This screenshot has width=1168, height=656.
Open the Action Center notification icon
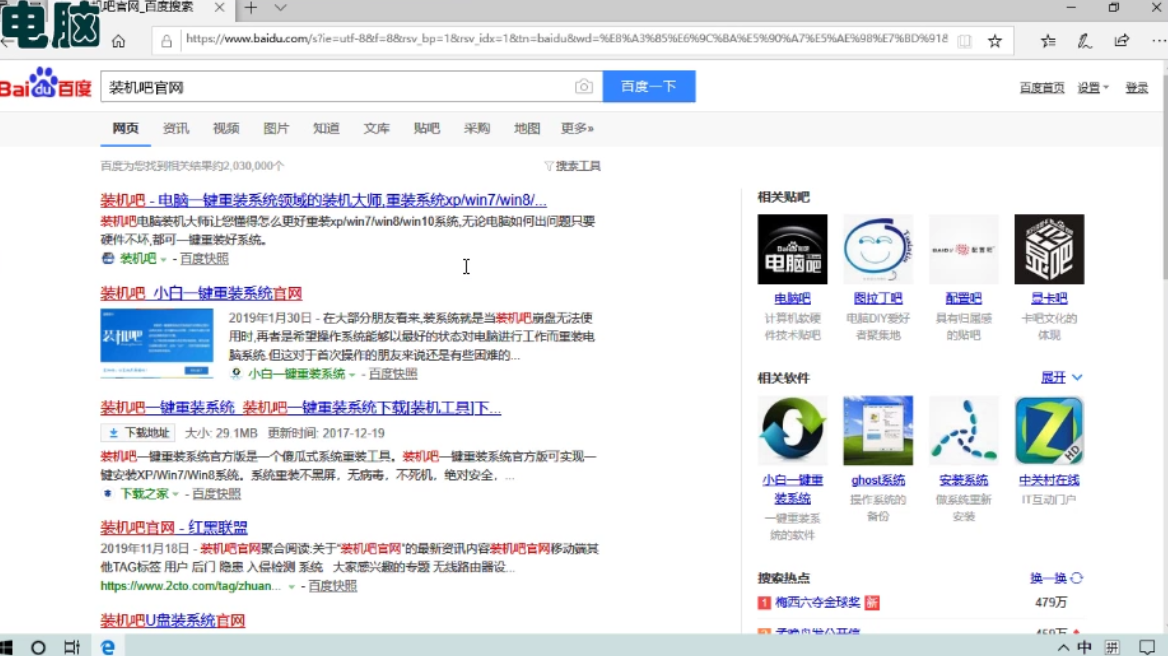coord(1148,647)
